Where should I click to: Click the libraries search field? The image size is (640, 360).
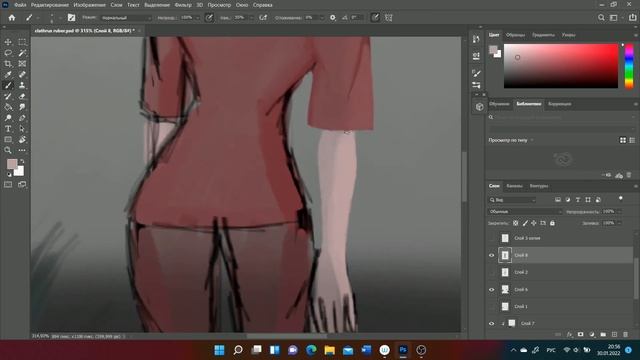562,117
